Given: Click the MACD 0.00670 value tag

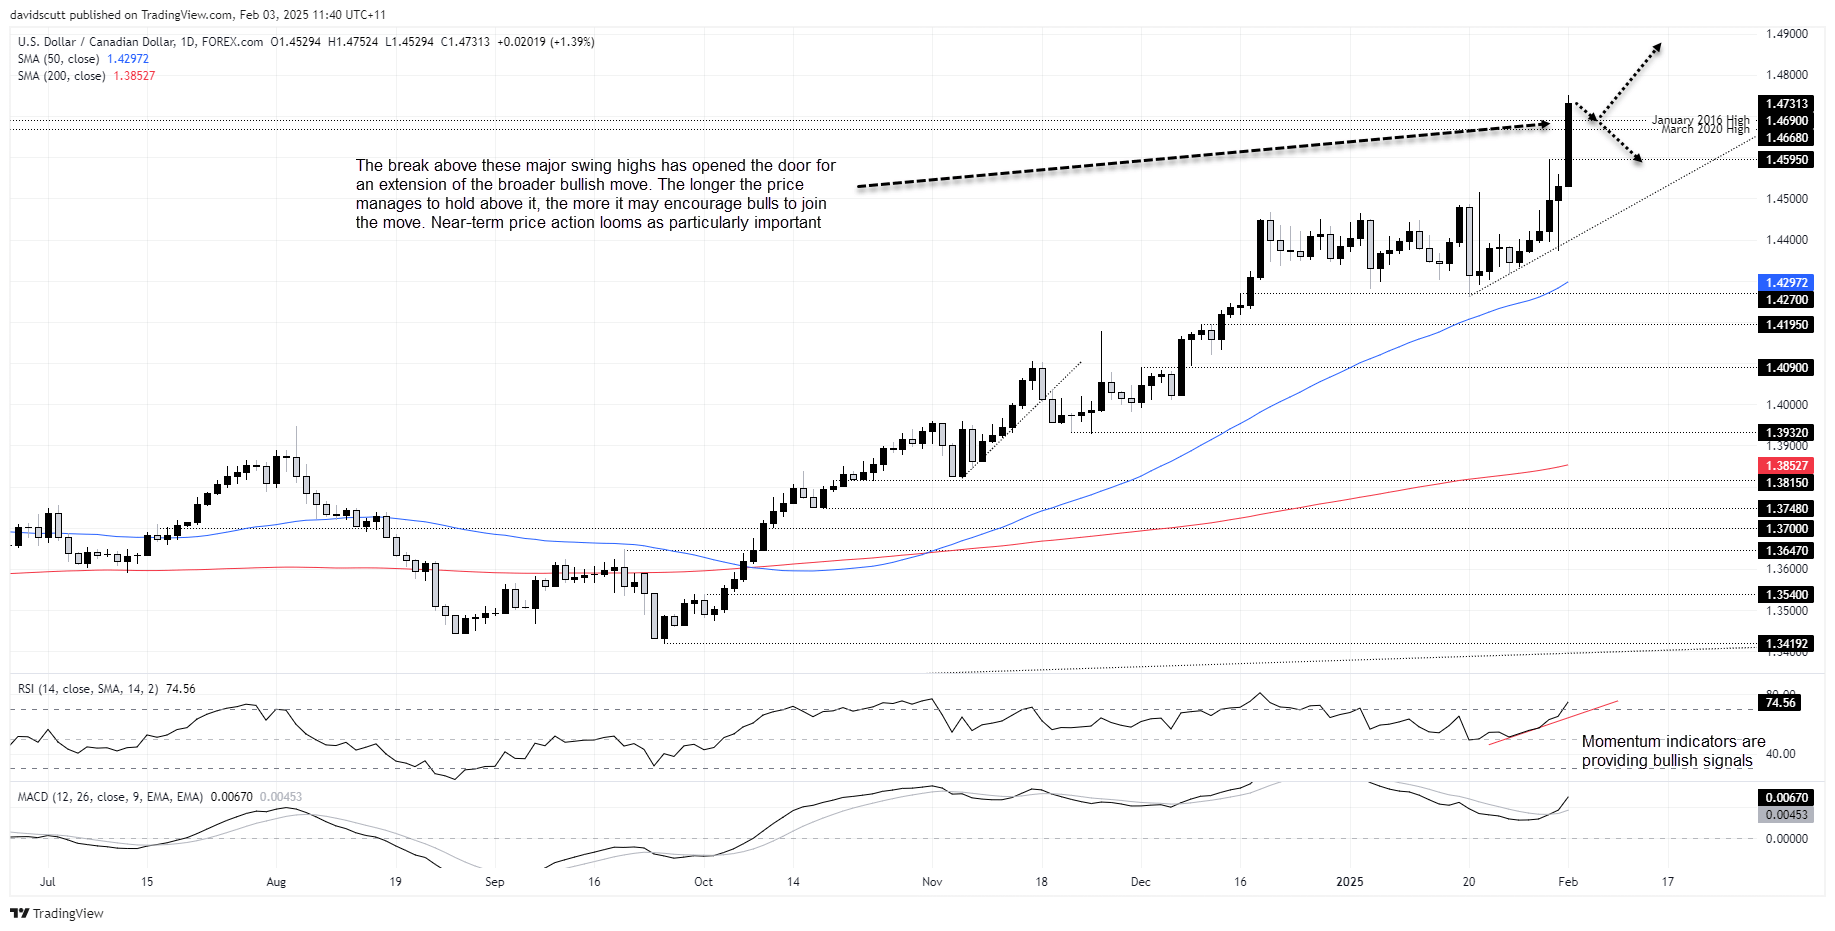Looking at the screenshot, I should (x=1785, y=798).
